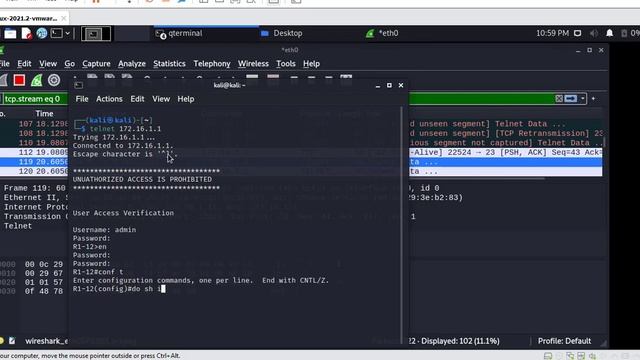Click 'Displayed: 102 (11.1%)' status text
Screen dimensions: 640x360
(460, 341)
